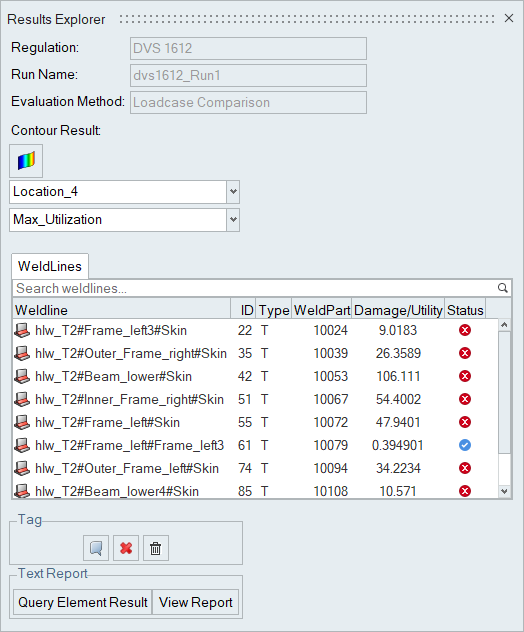Viewport: 524px width, 632px height.
Task: Click the red X tag removal icon
Action: point(126,548)
